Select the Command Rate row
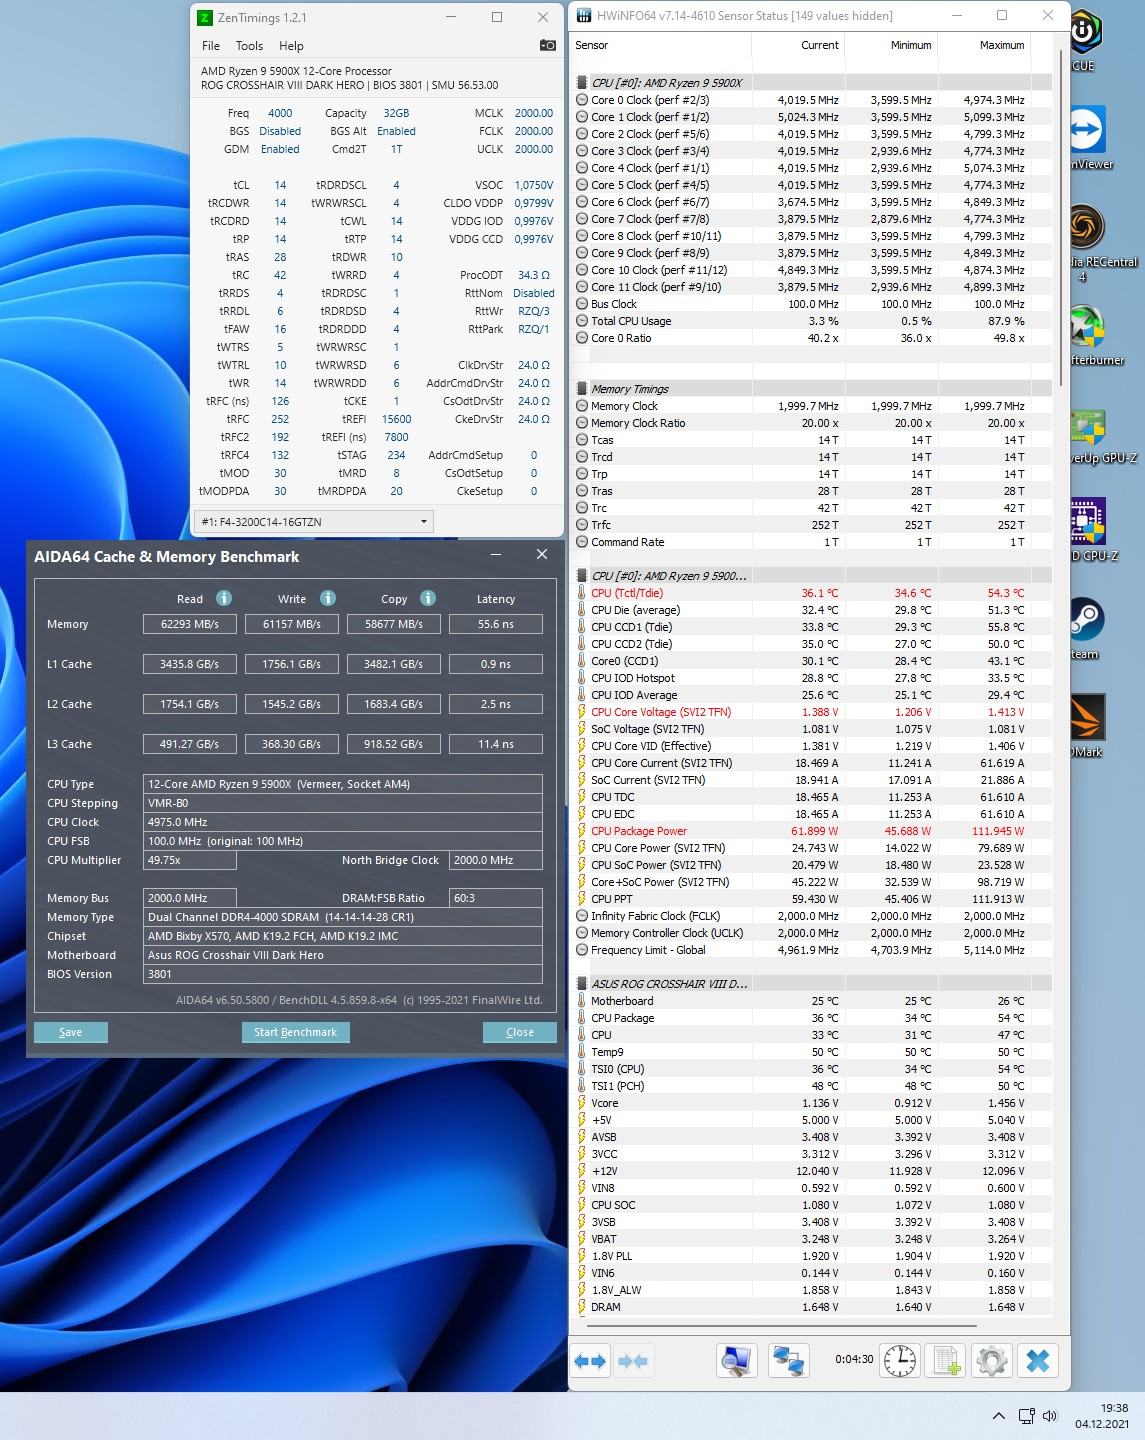The image size is (1145, 1440). click(x=813, y=542)
